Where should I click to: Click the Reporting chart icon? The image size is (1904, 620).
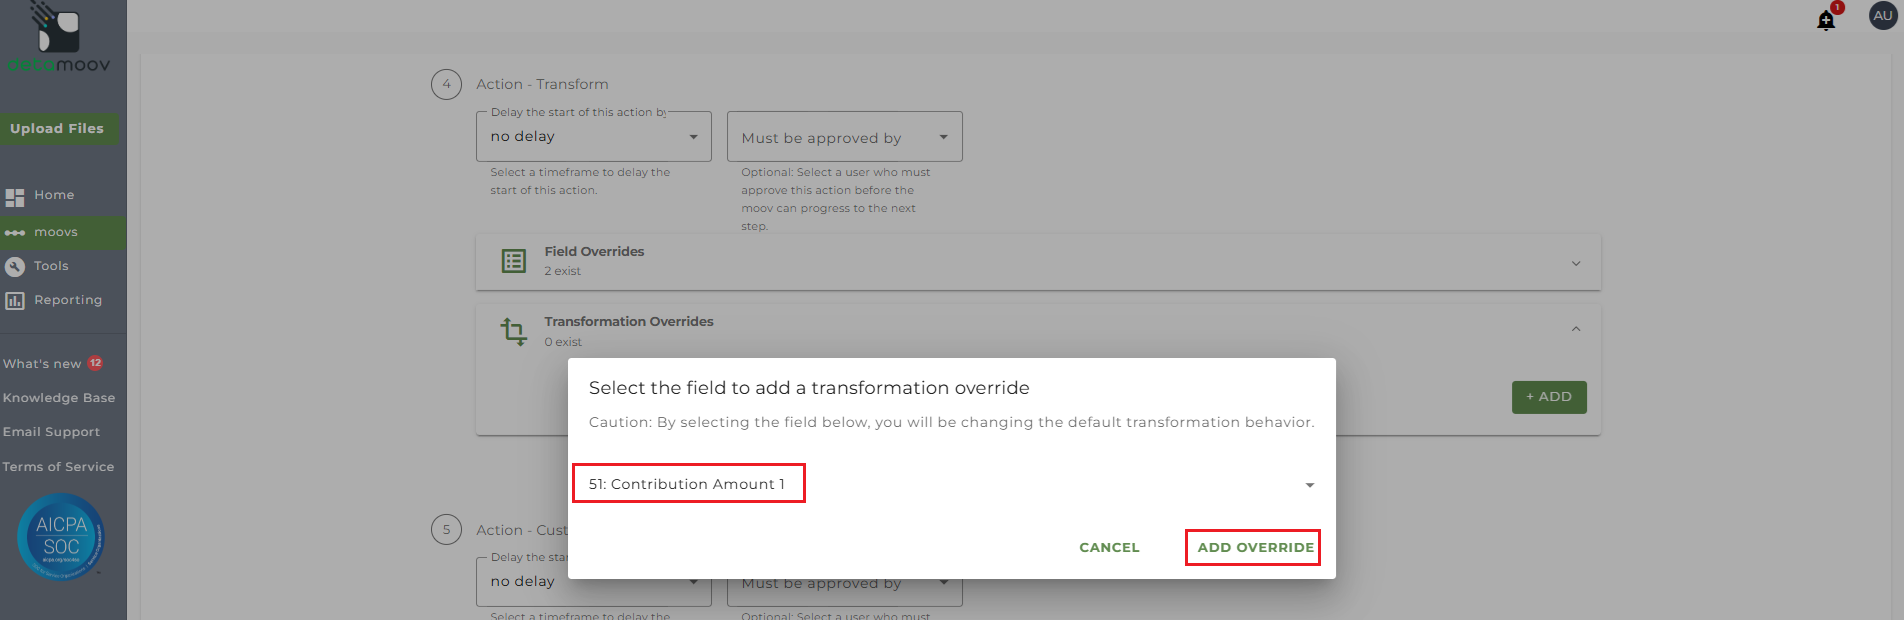pyautogui.click(x=15, y=300)
